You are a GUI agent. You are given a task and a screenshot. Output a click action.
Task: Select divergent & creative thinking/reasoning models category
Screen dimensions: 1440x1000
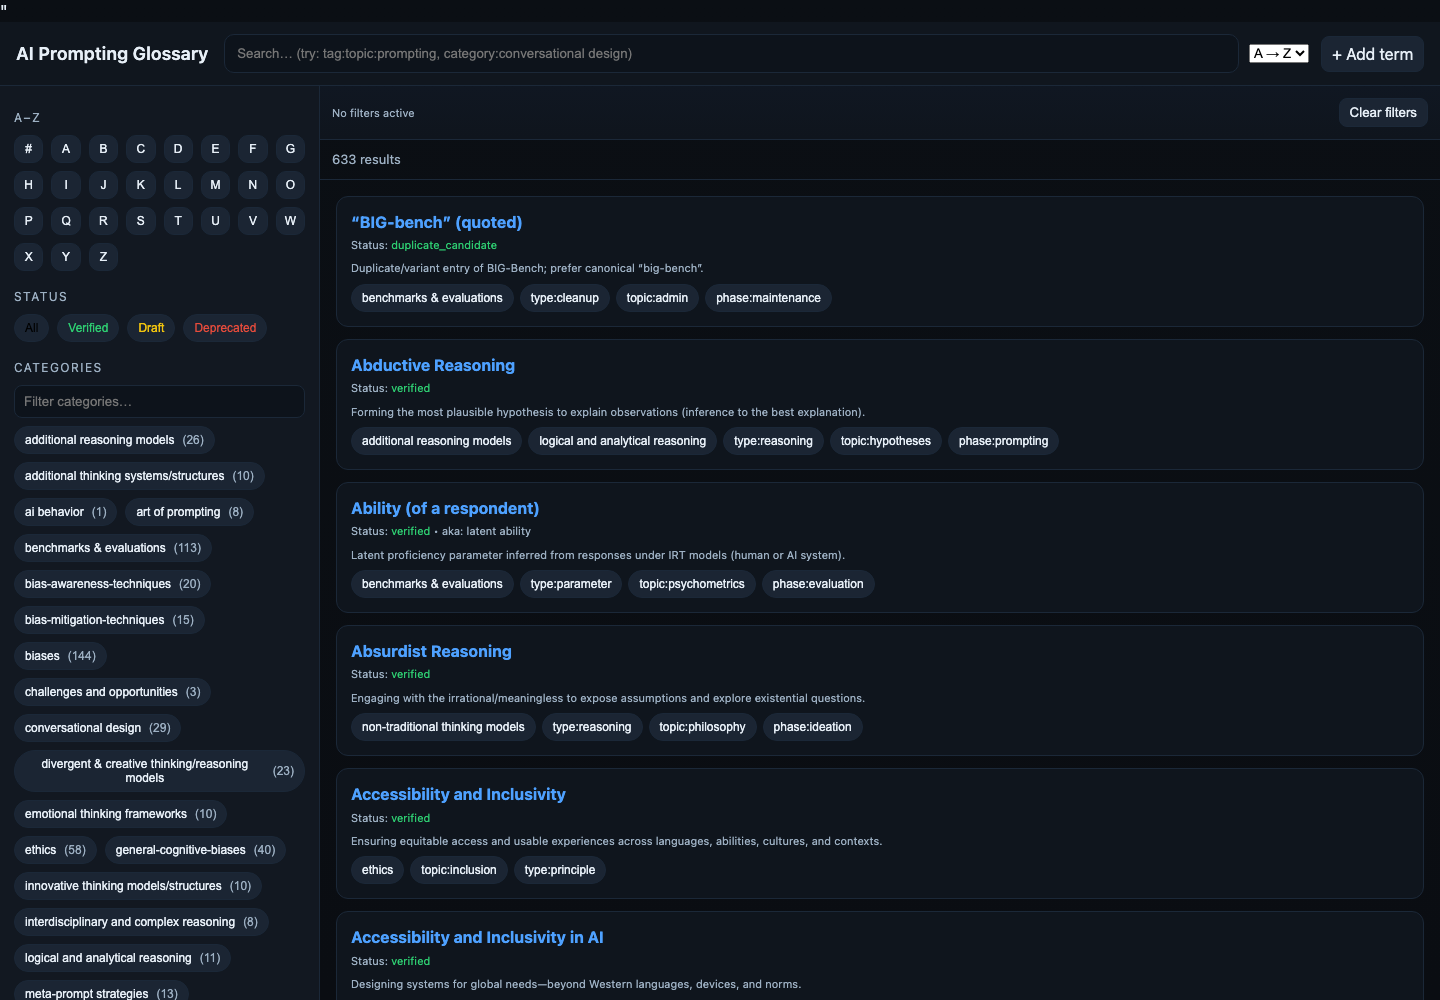pos(159,771)
